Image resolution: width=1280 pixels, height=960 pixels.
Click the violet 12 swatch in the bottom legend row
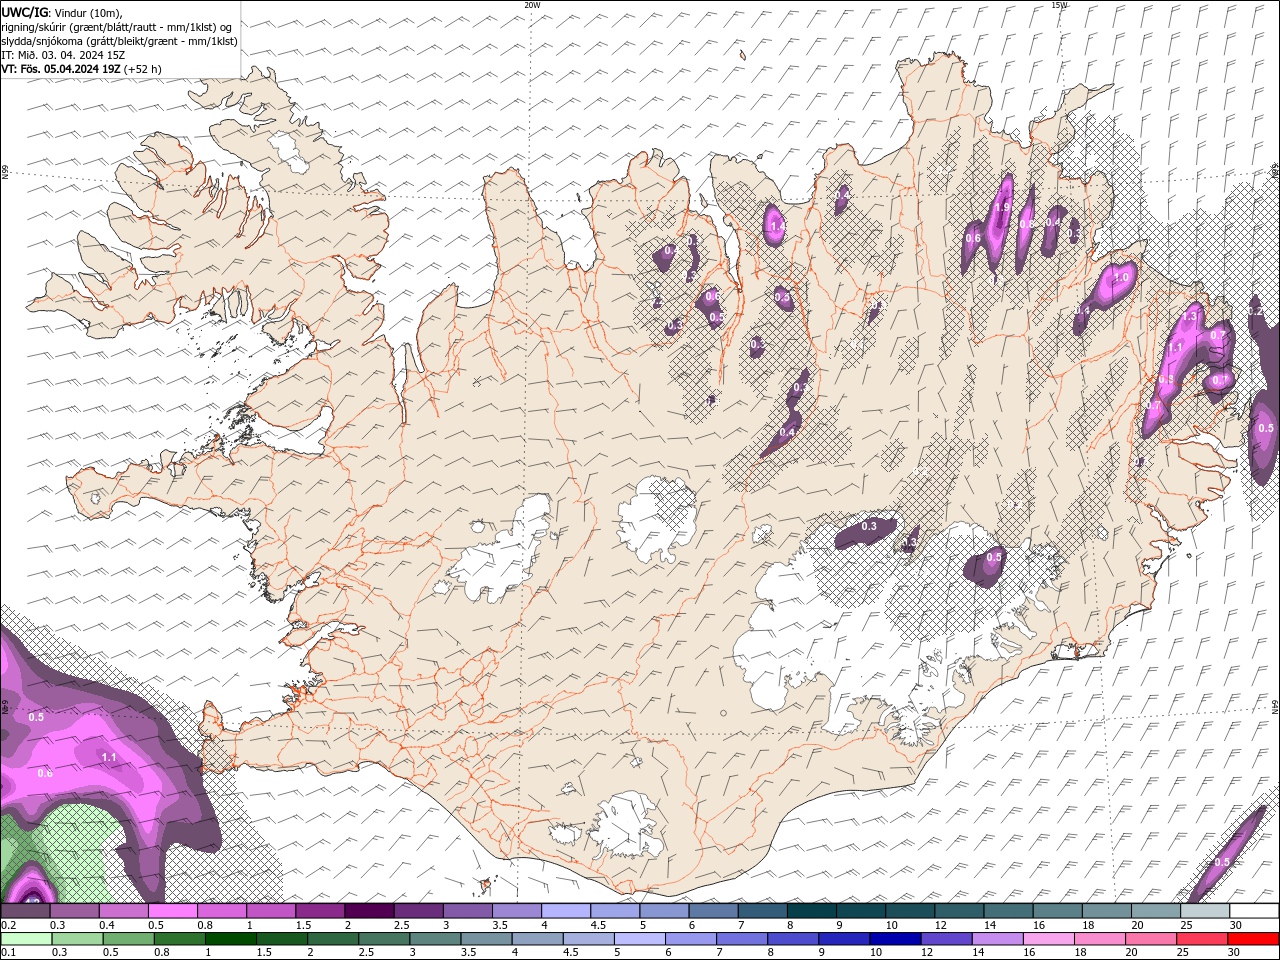946,939
